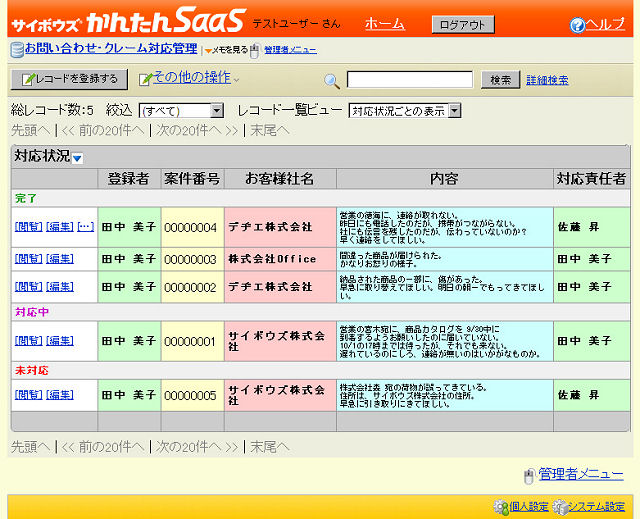This screenshot has width=640, height=519.
Task: Click case number 00000001 cell
Action: [193, 341]
